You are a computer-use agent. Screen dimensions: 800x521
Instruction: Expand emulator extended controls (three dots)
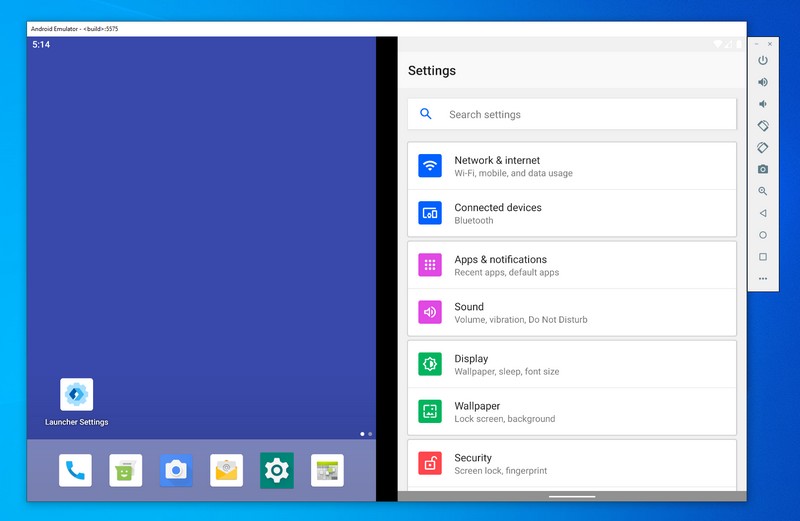[763, 279]
